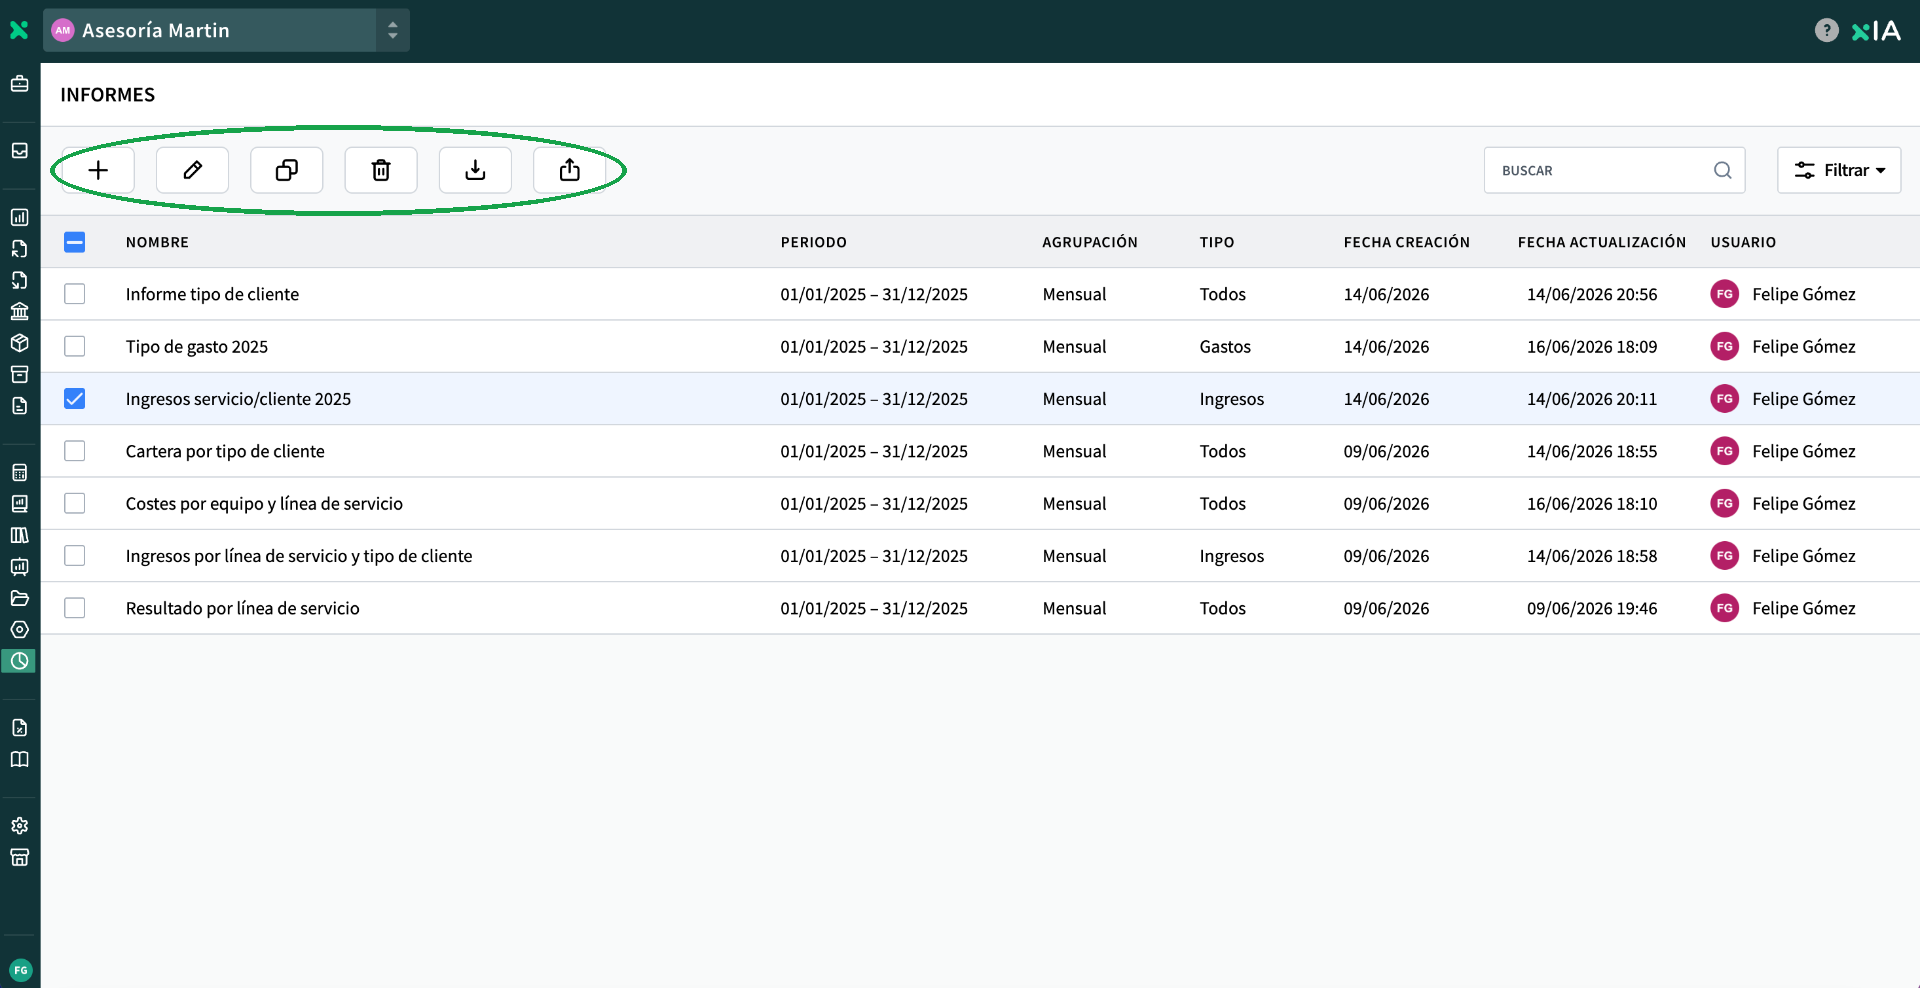Click the duplicate report button
The width and height of the screenshot is (1920, 988).
287,170
